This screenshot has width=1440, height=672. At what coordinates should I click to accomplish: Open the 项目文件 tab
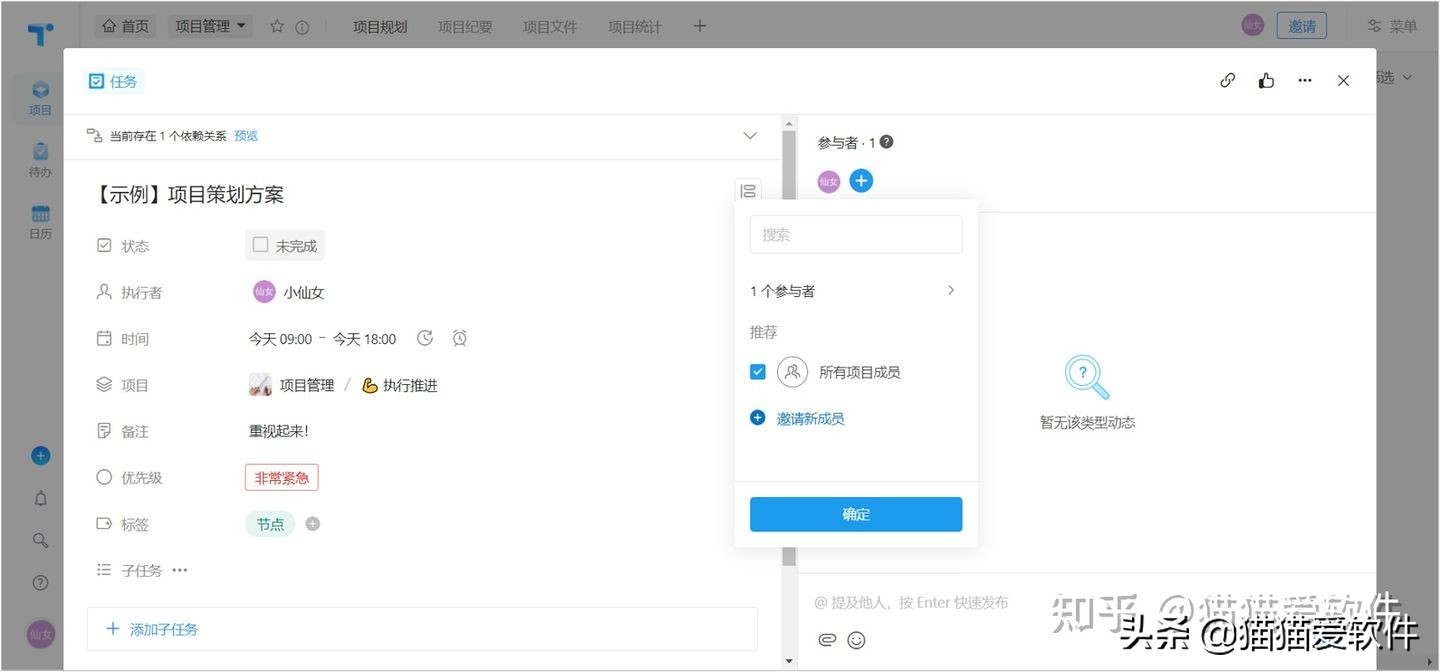coord(549,27)
